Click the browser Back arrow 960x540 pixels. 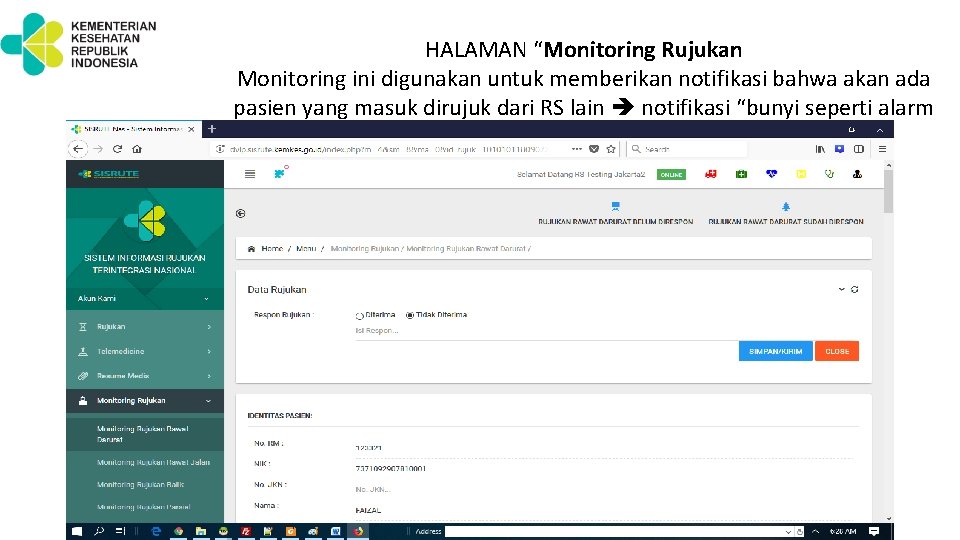point(77,149)
